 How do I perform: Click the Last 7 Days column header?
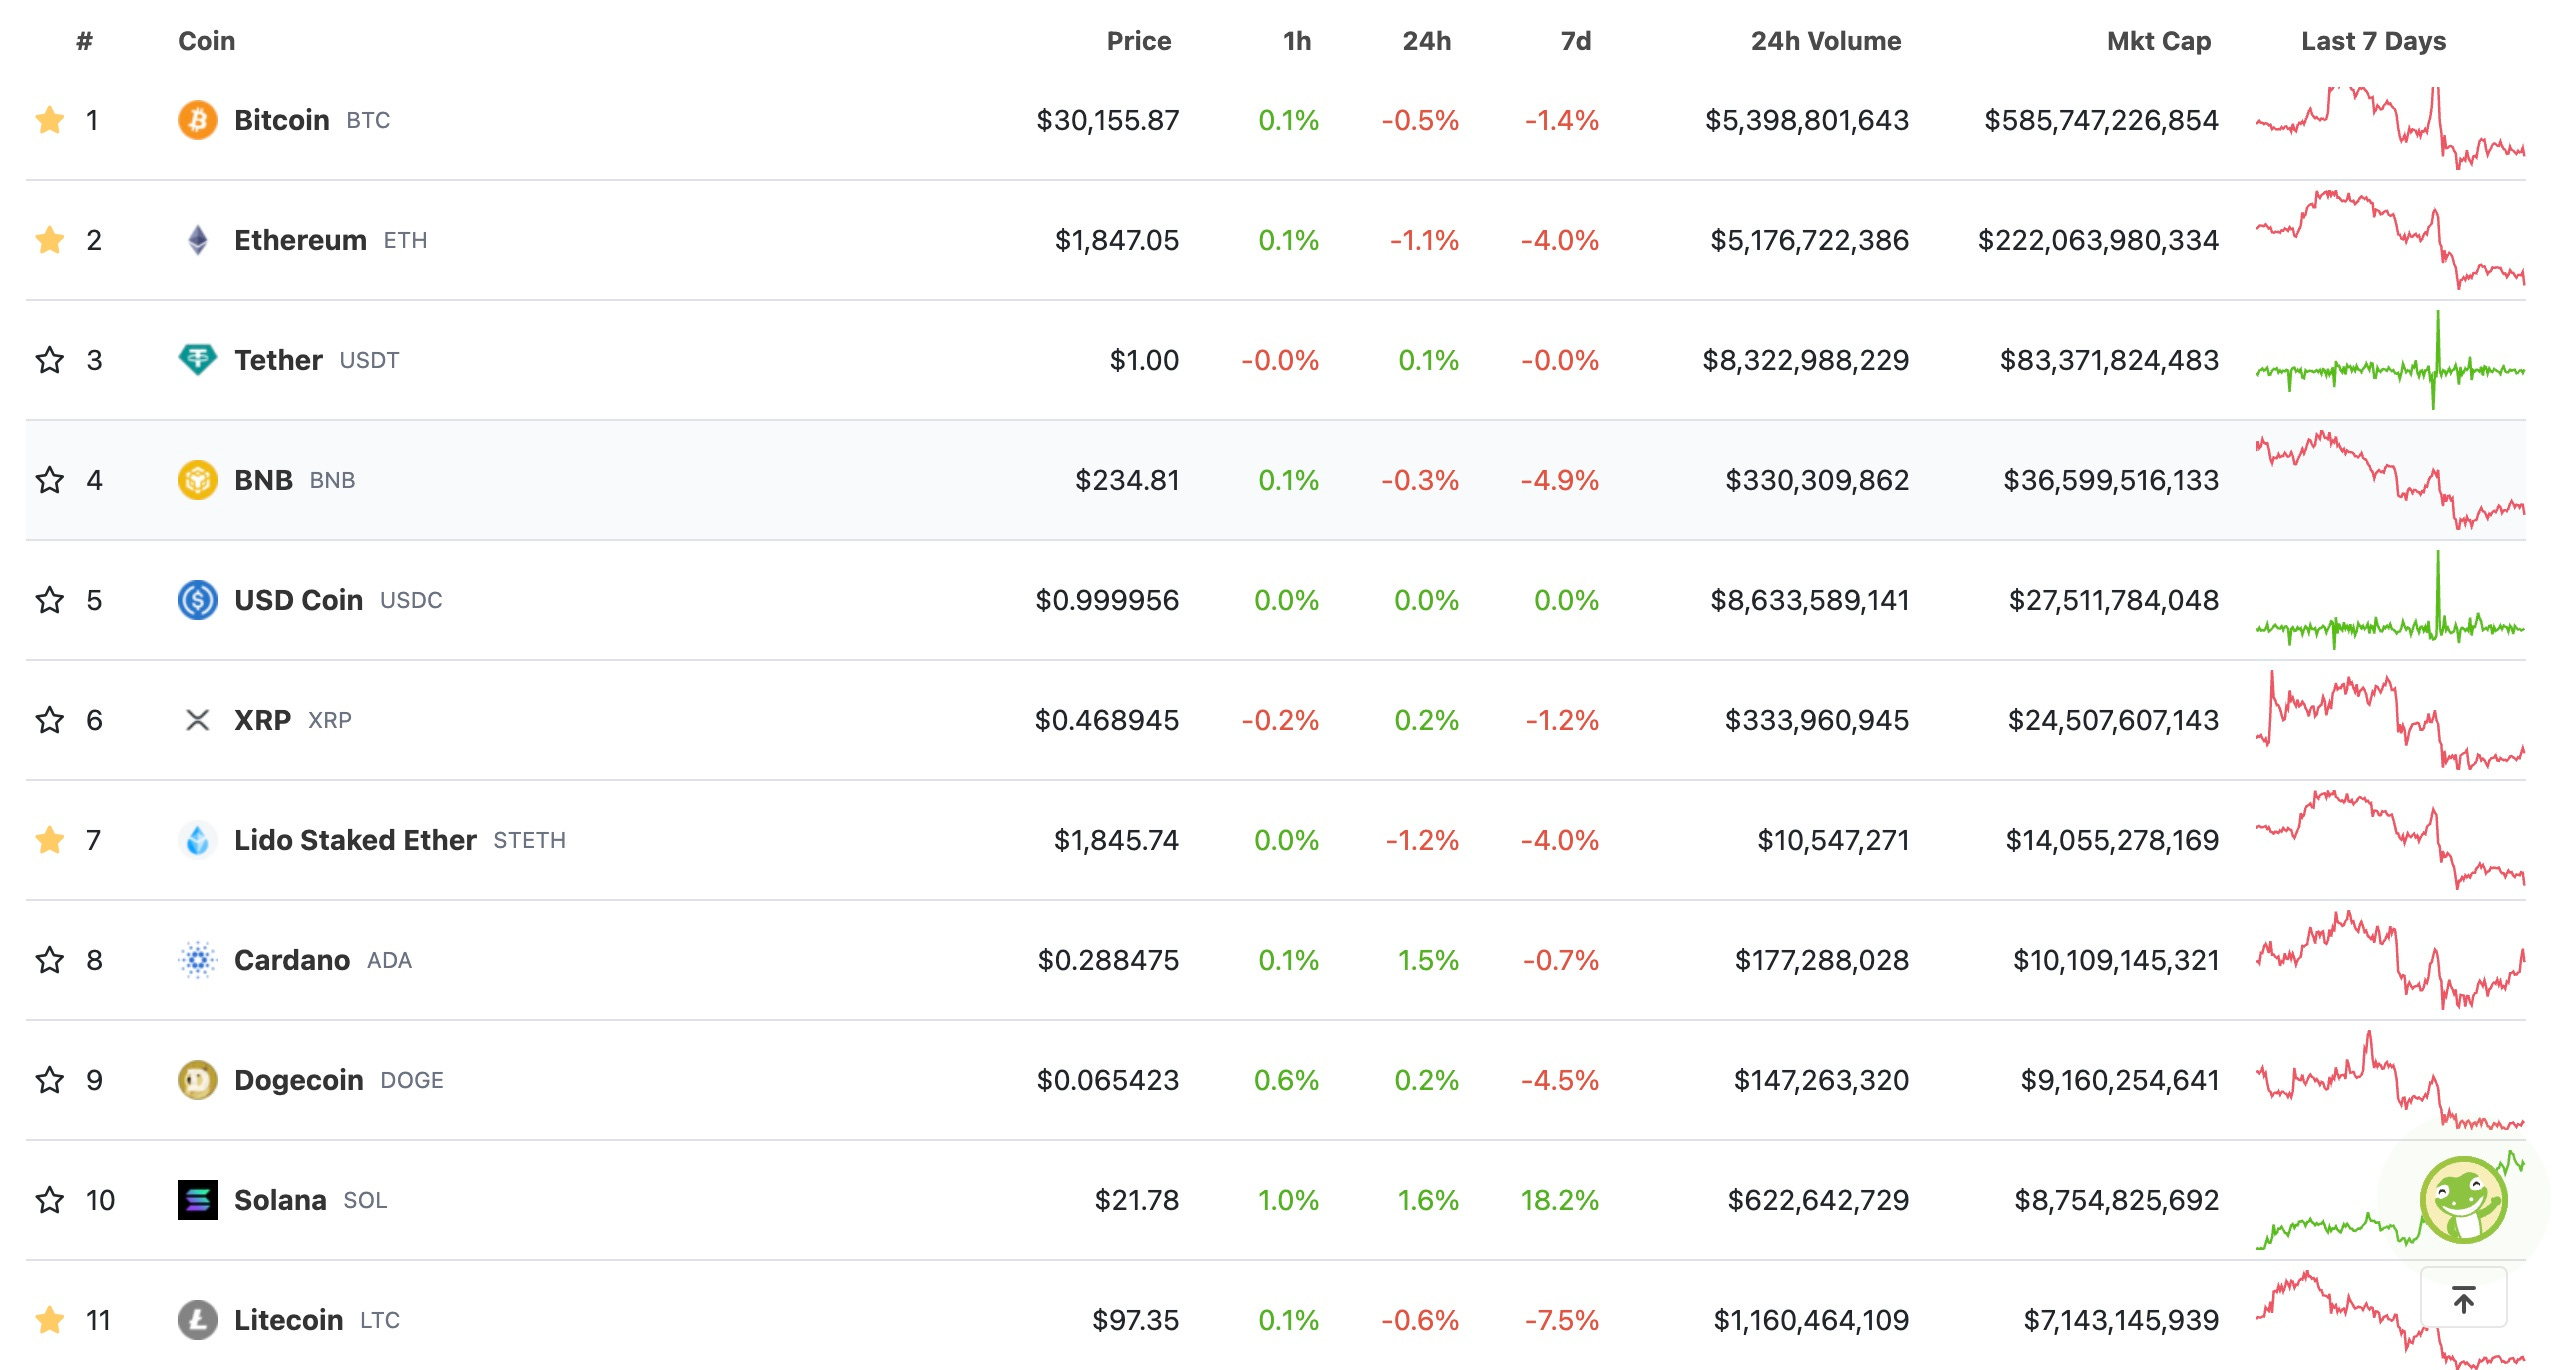click(x=2373, y=41)
